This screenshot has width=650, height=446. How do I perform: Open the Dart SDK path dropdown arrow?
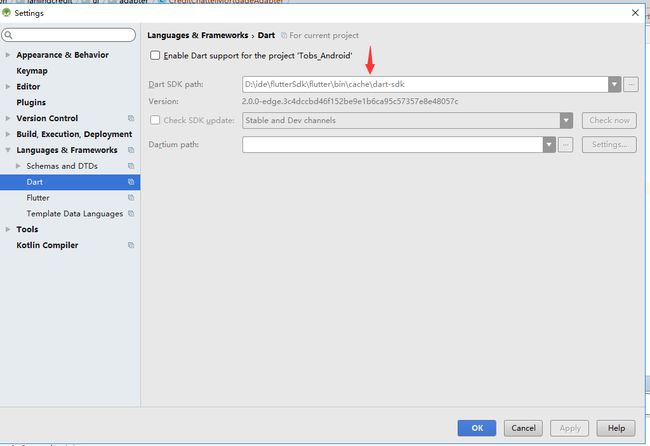coord(614,85)
